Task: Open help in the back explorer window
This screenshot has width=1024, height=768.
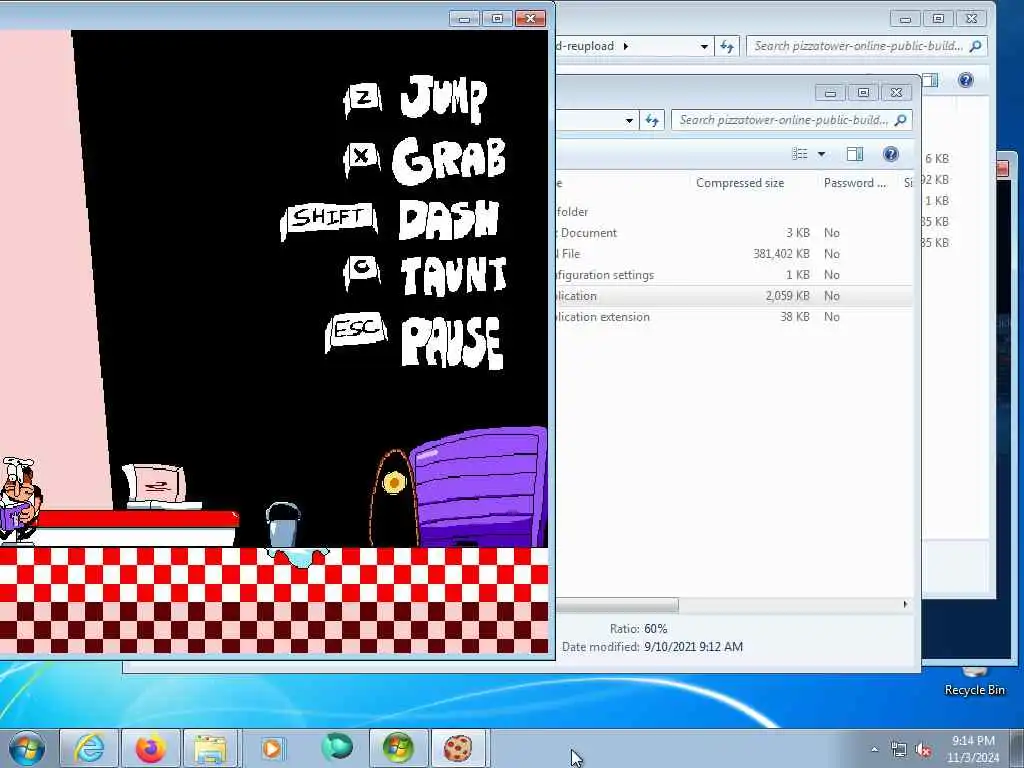Action: pyautogui.click(x=965, y=80)
